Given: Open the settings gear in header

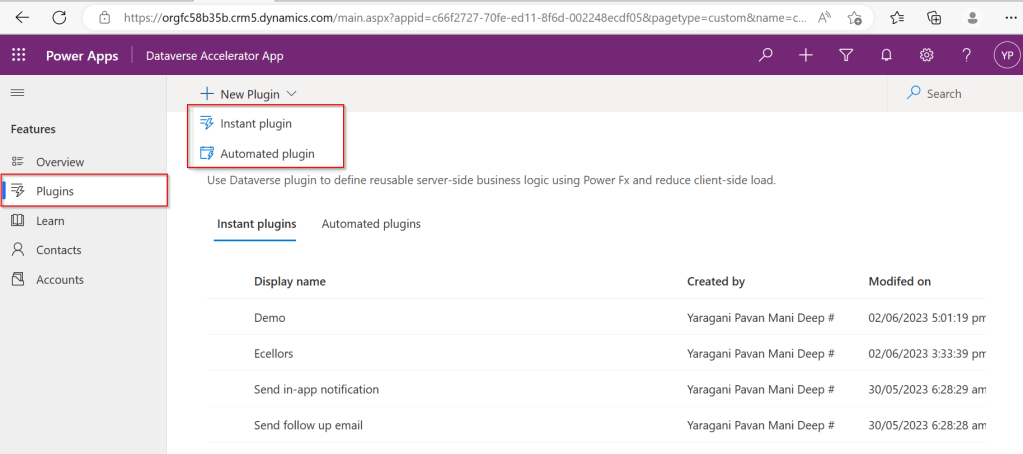Looking at the screenshot, I should pyautogui.click(x=926, y=55).
